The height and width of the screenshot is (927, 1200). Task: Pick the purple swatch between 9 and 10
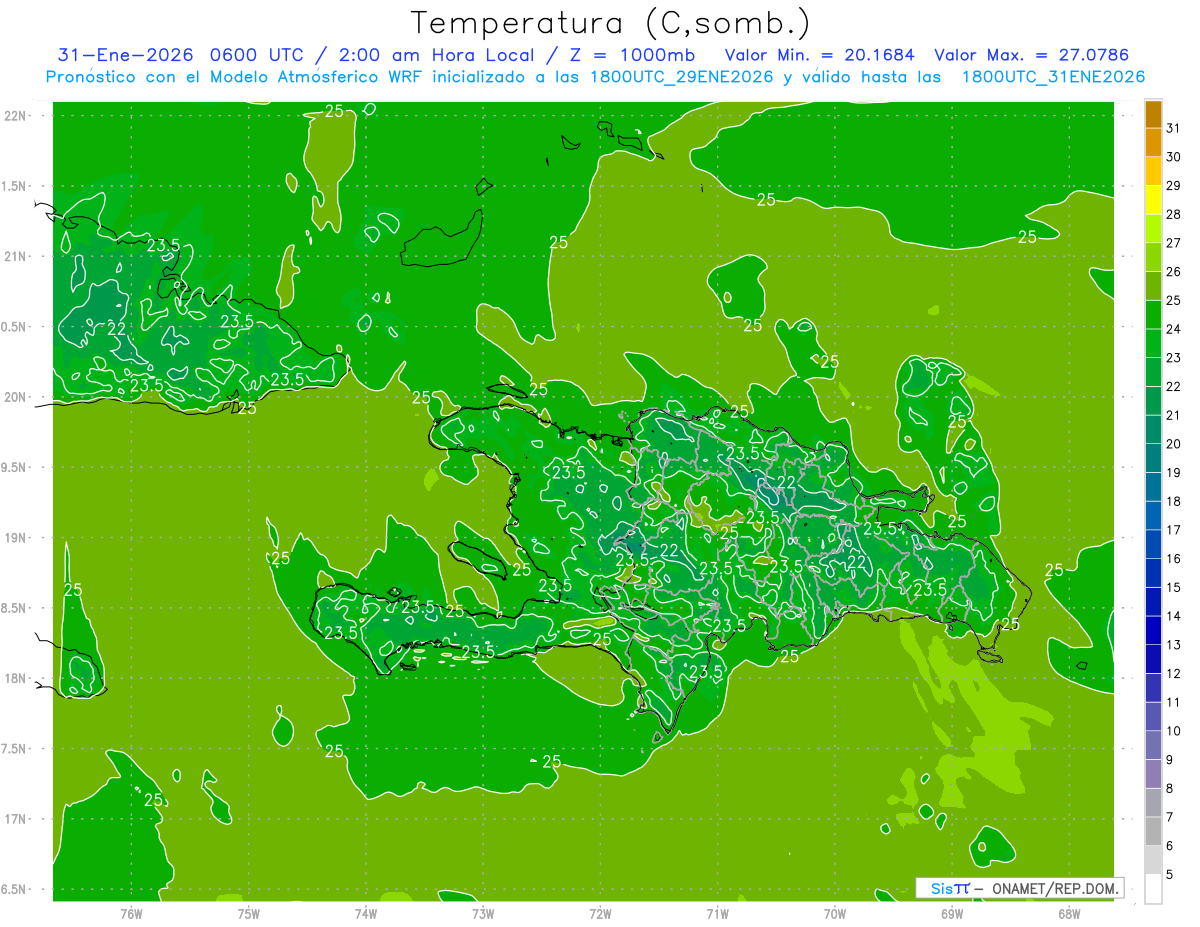(x=1153, y=745)
